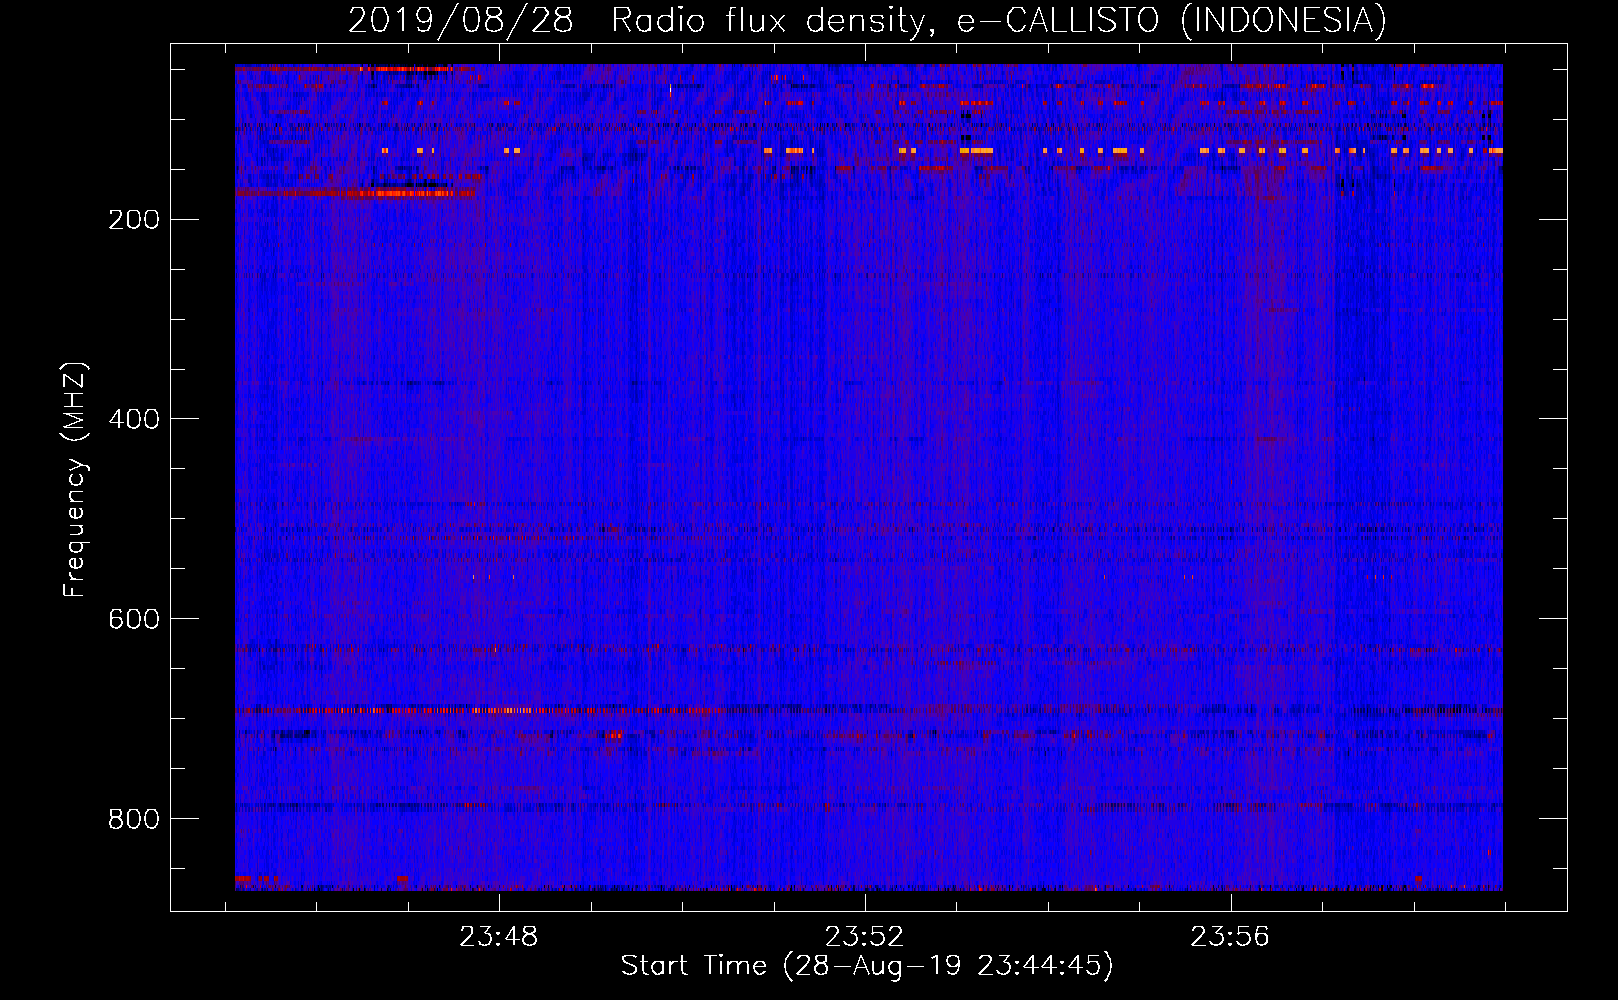The image size is (1618, 1000).
Task: Select the 800 frequency tick label
Action: (x=134, y=820)
